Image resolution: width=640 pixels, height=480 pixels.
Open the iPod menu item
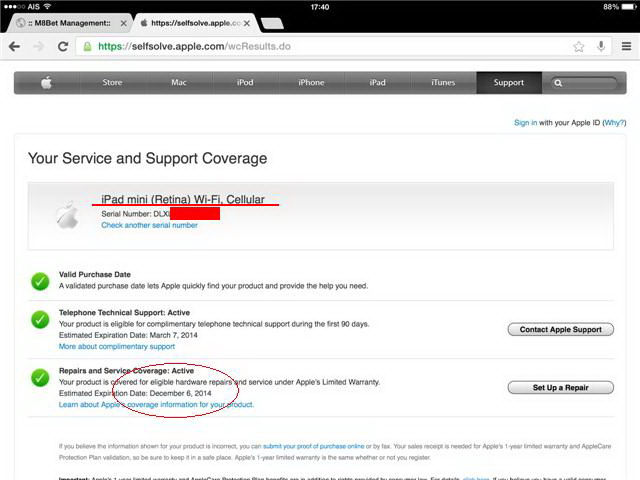pyautogui.click(x=245, y=82)
